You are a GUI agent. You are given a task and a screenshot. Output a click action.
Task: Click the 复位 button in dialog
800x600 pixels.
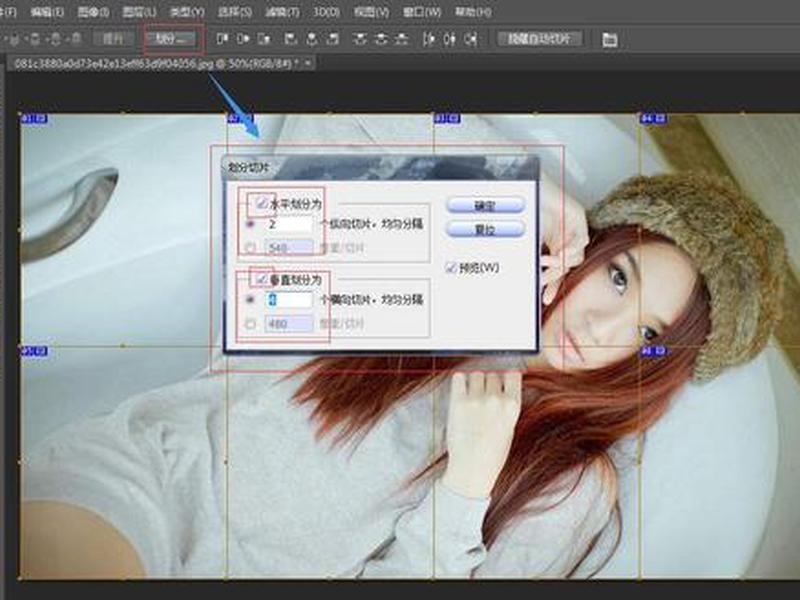coord(485,230)
